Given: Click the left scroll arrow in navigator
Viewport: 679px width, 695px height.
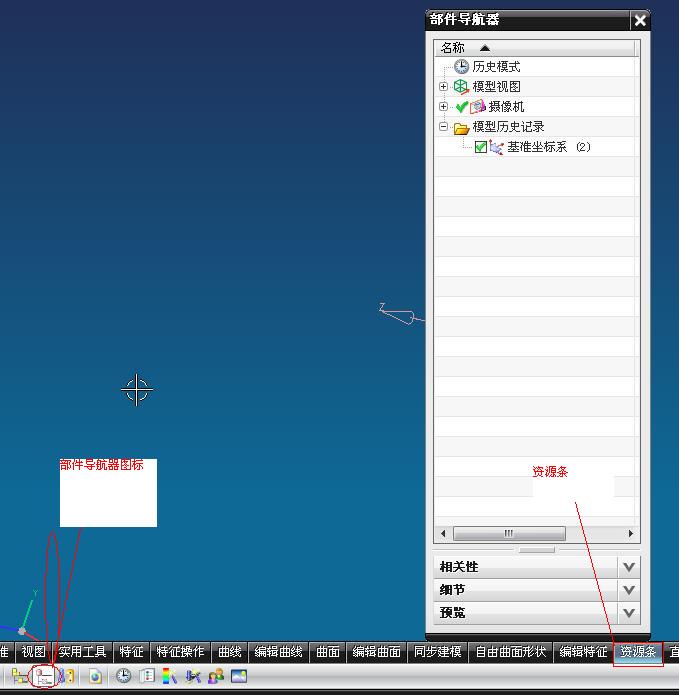Looking at the screenshot, I should (443, 533).
